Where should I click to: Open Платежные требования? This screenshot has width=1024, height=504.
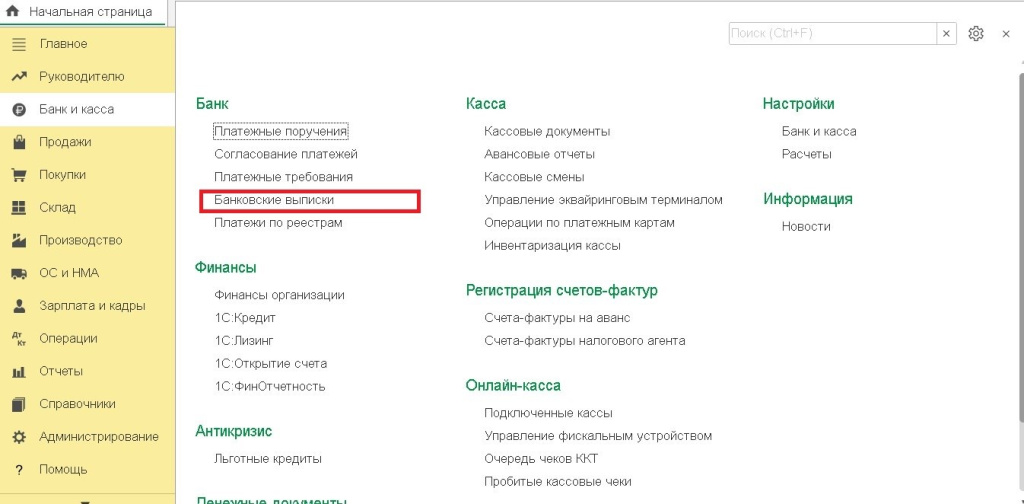click(x=283, y=177)
